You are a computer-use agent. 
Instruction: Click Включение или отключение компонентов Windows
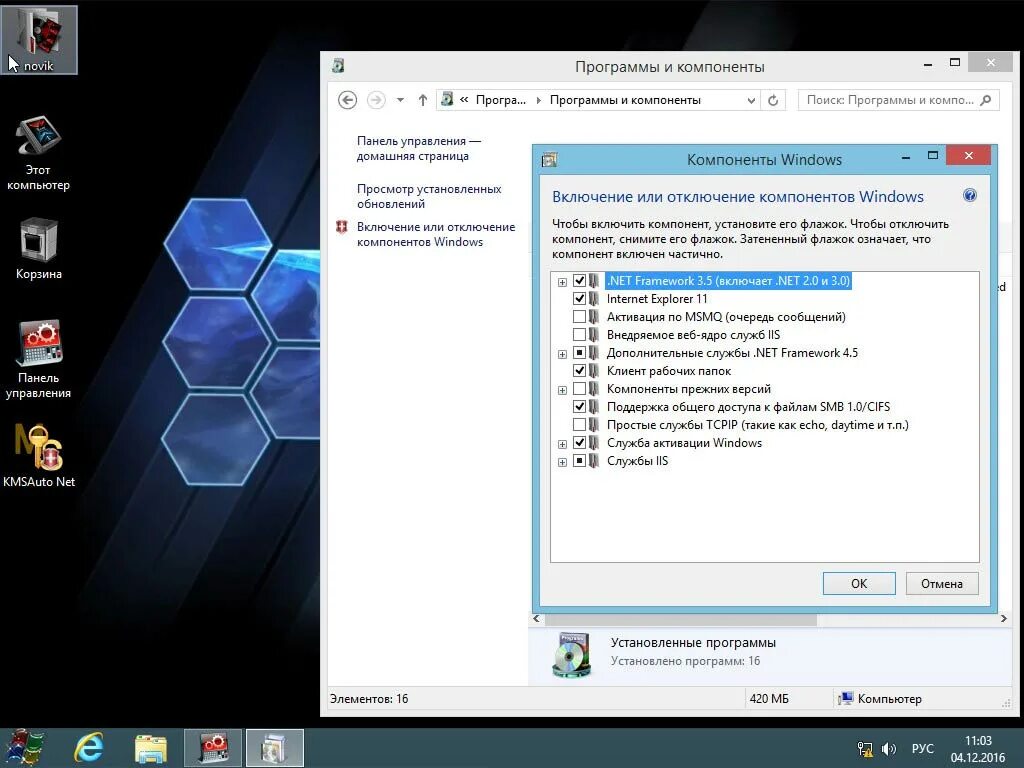[435, 234]
